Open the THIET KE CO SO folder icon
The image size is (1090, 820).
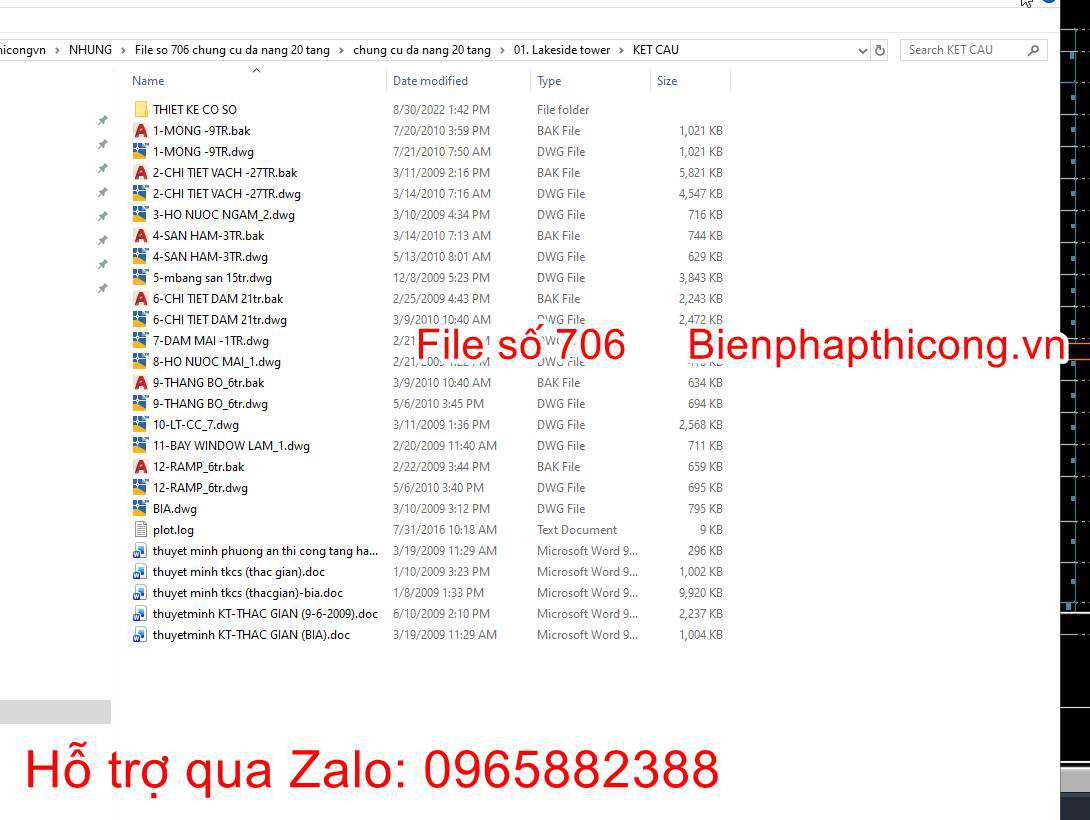(140, 110)
